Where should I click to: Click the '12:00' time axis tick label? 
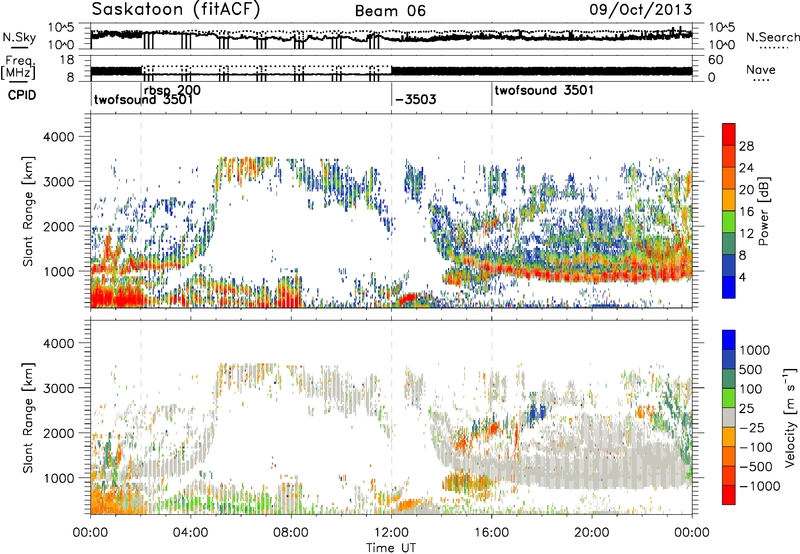pos(391,533)
